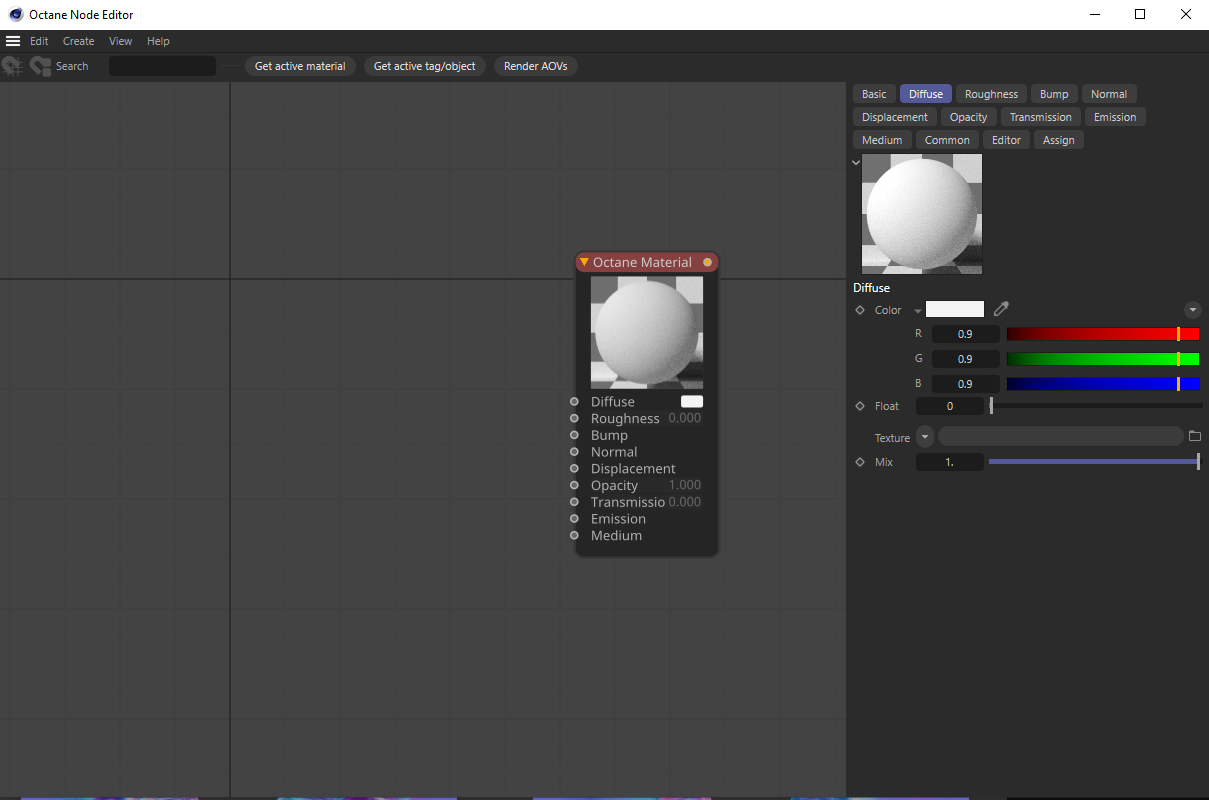The width and height of the screenshot is (1209, 800).
Task: Browse for texture with the folder icon
Action: click(1194, 437)
